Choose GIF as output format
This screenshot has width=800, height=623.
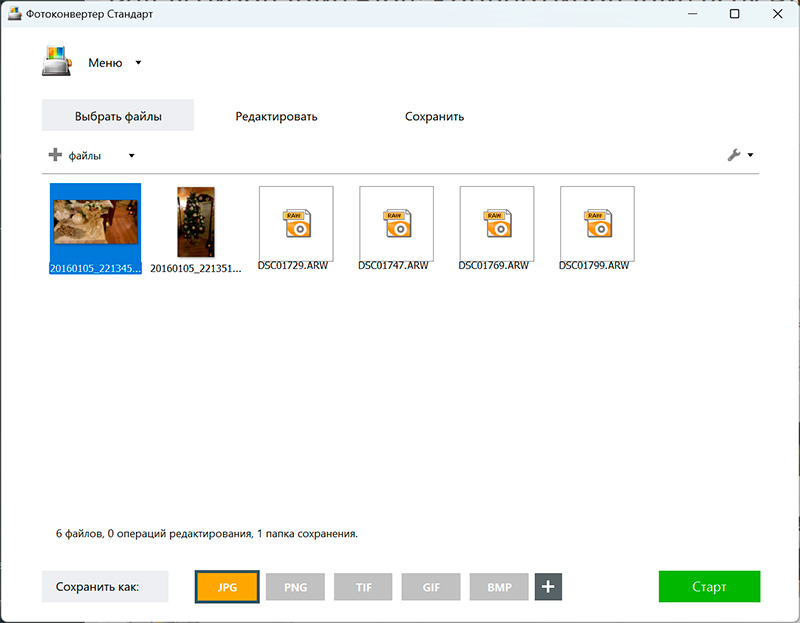[432, 587]
